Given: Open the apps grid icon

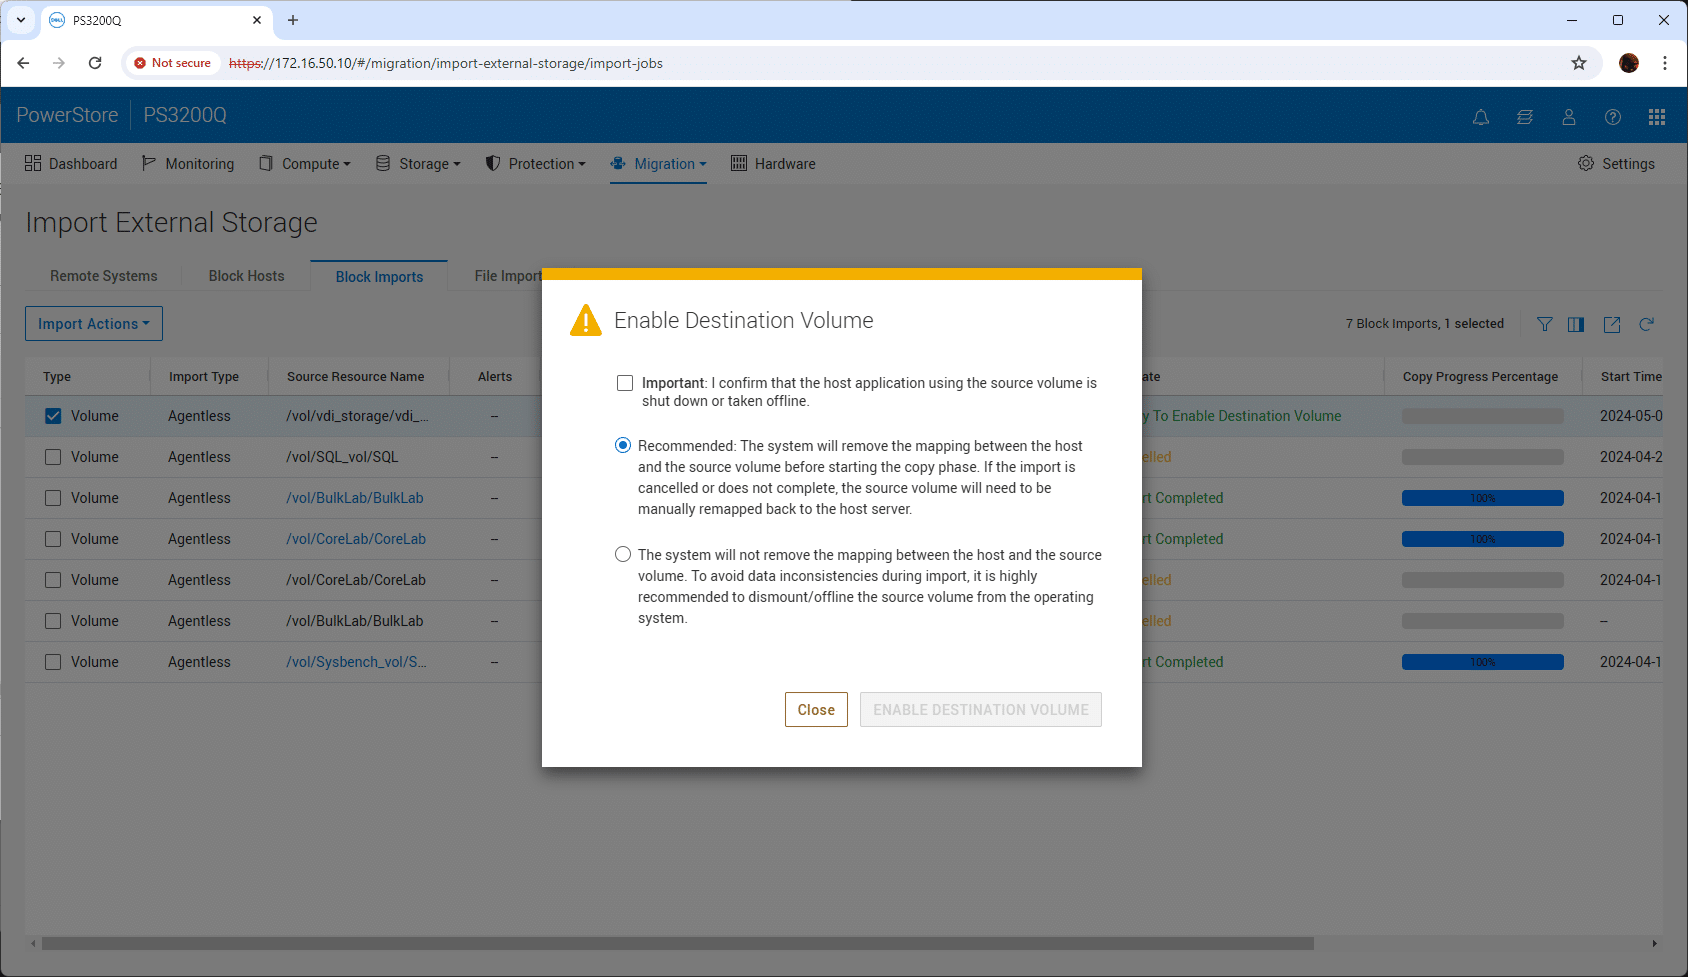Looking at the screenshot, I should (x=1657, y=117).
